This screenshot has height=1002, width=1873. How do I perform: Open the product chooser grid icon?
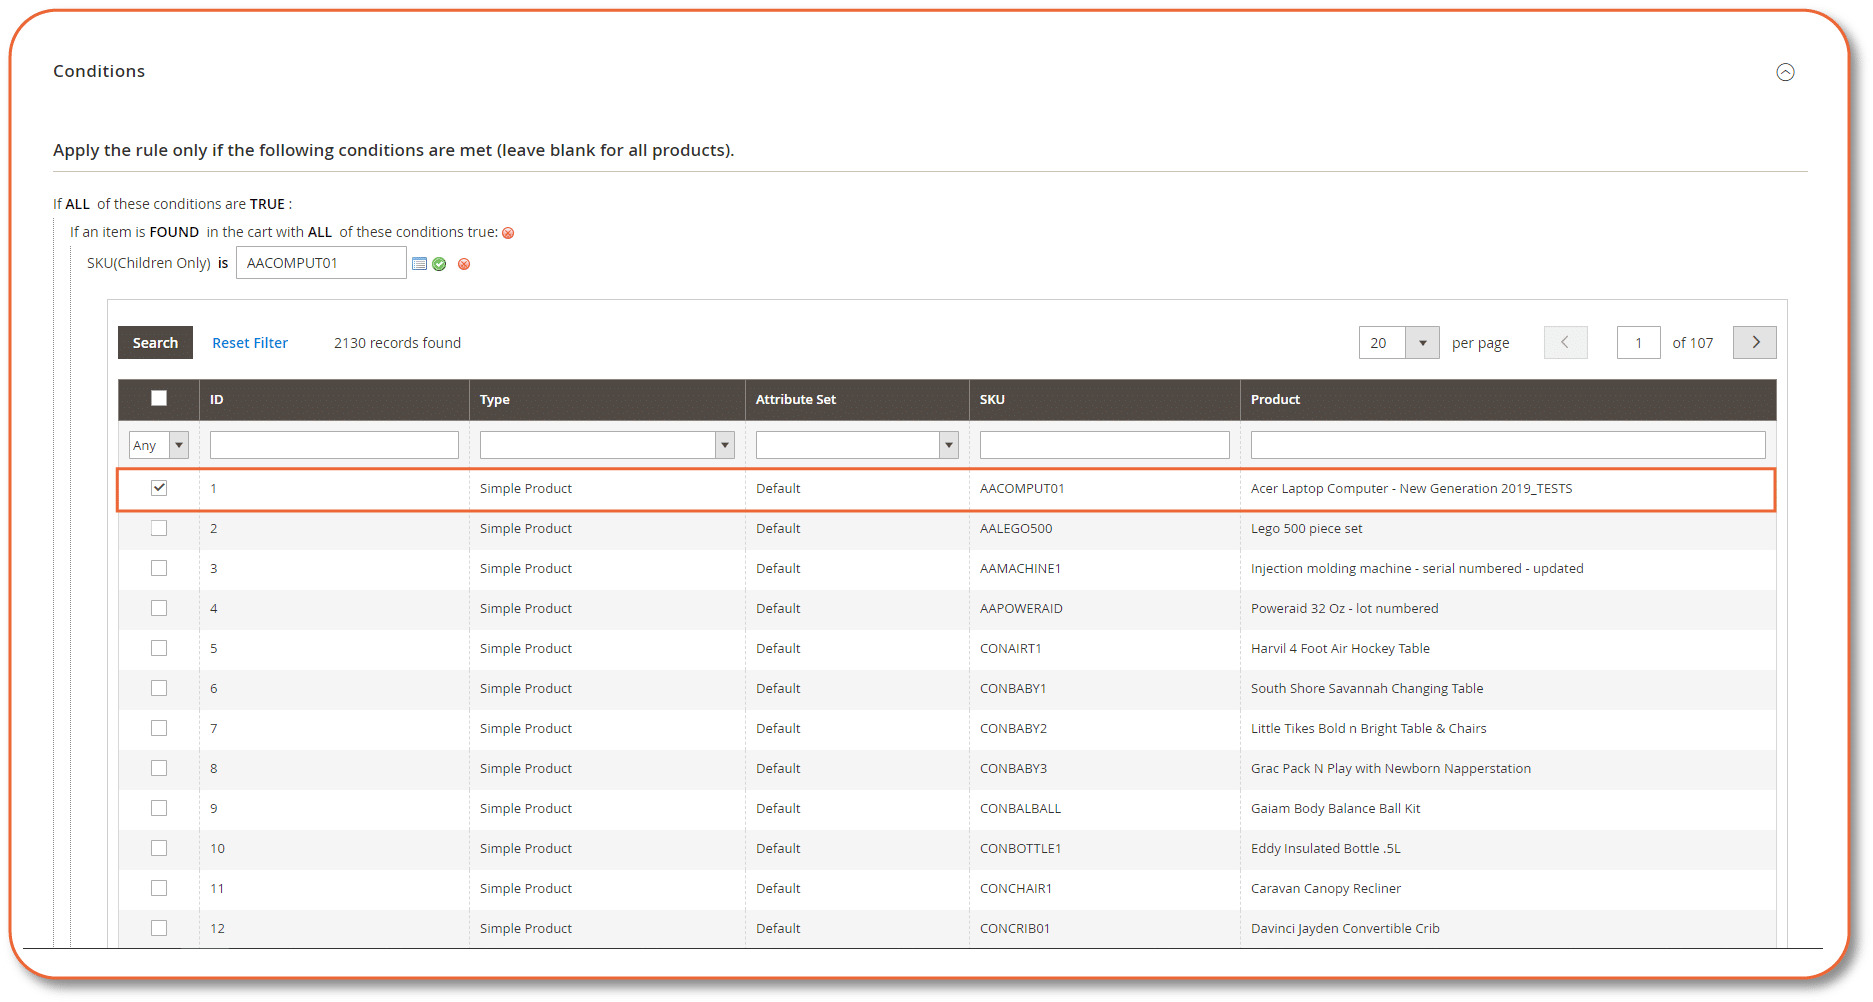tap(419, 263)
